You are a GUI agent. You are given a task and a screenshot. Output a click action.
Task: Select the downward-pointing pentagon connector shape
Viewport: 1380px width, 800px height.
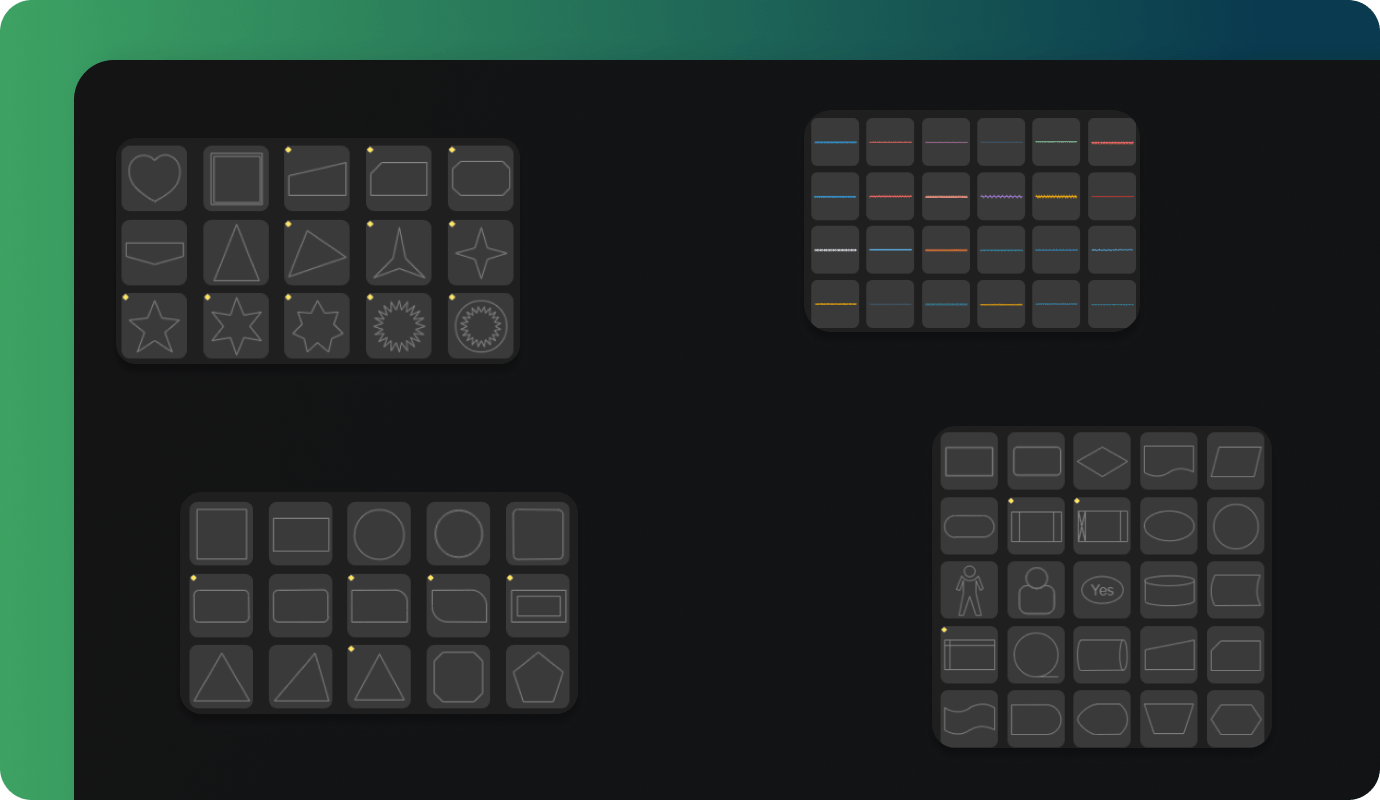point(154,252)
